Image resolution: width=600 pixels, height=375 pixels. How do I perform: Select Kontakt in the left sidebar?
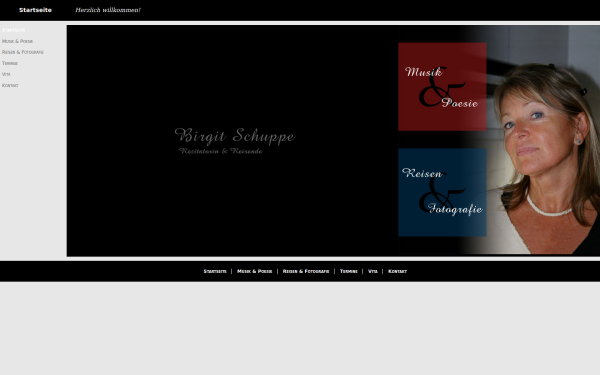10,85
